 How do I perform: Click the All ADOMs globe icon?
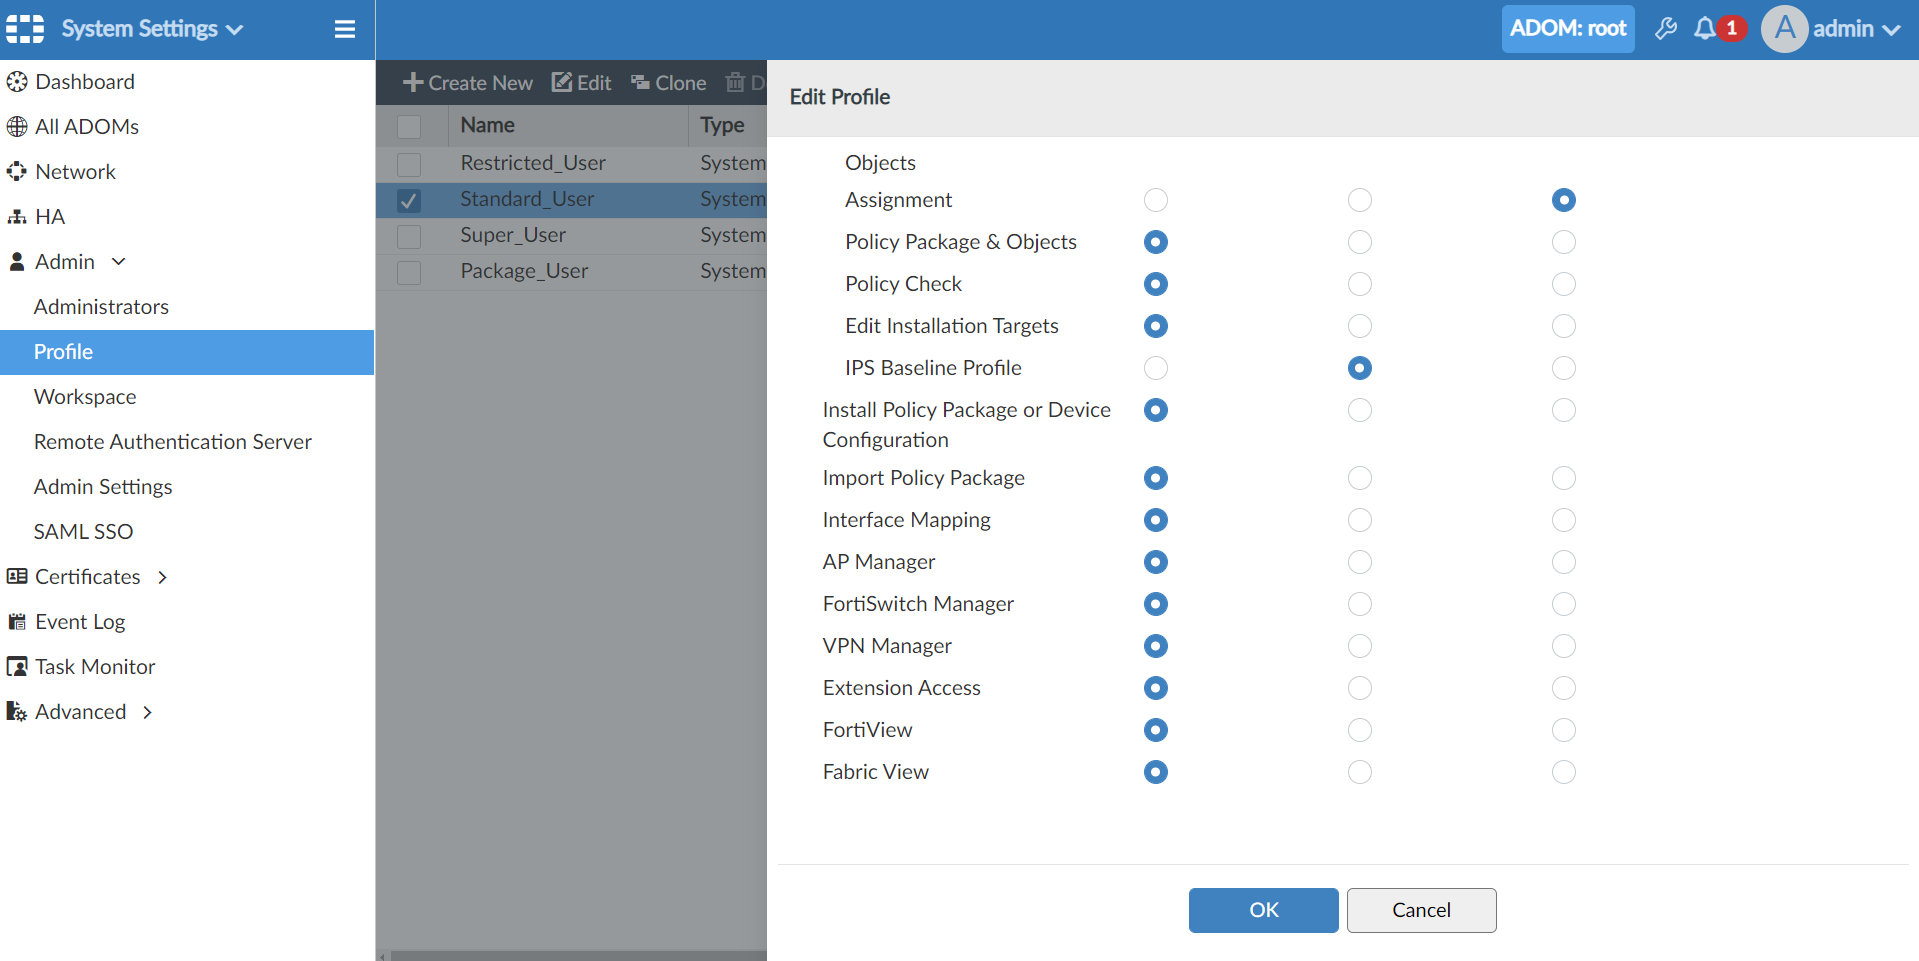17,127
